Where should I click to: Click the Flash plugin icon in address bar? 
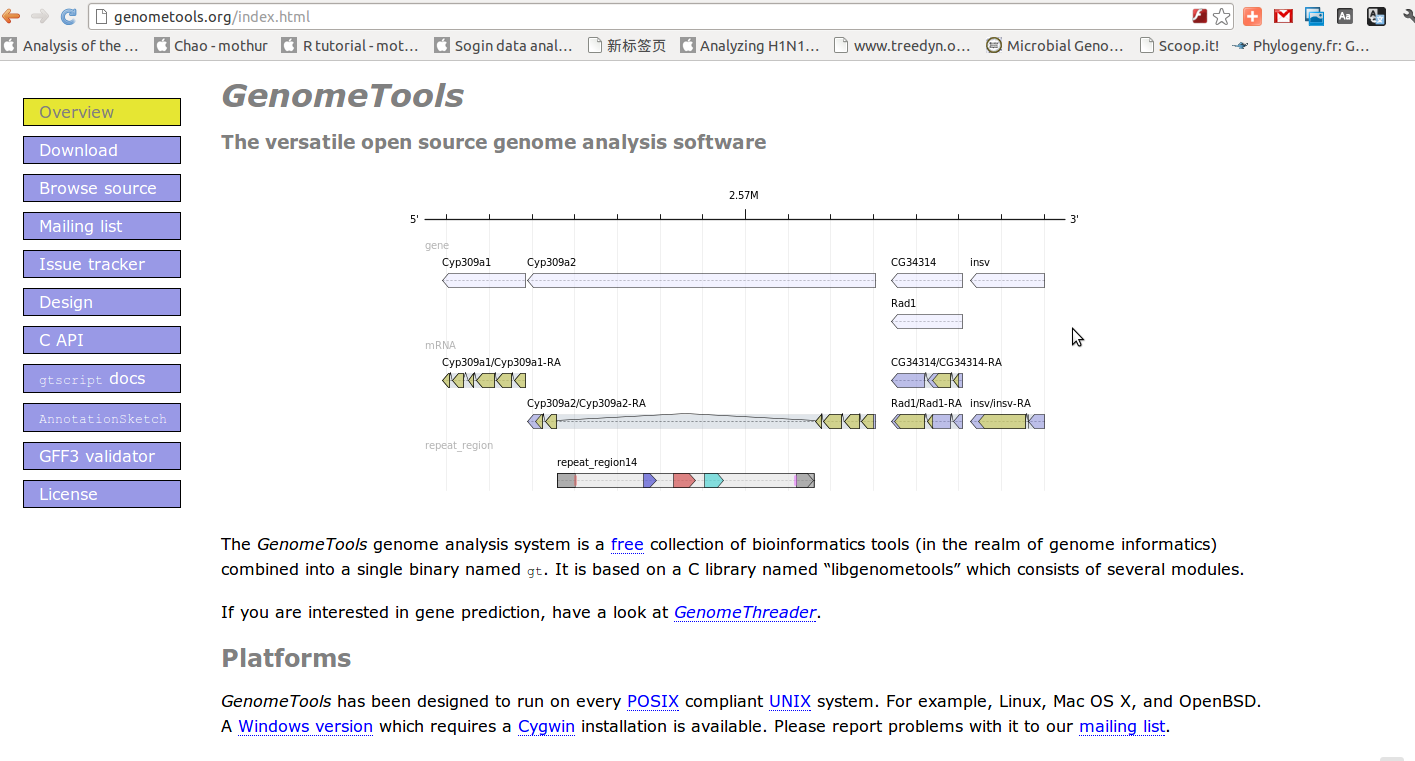(x=1199, y=16)
